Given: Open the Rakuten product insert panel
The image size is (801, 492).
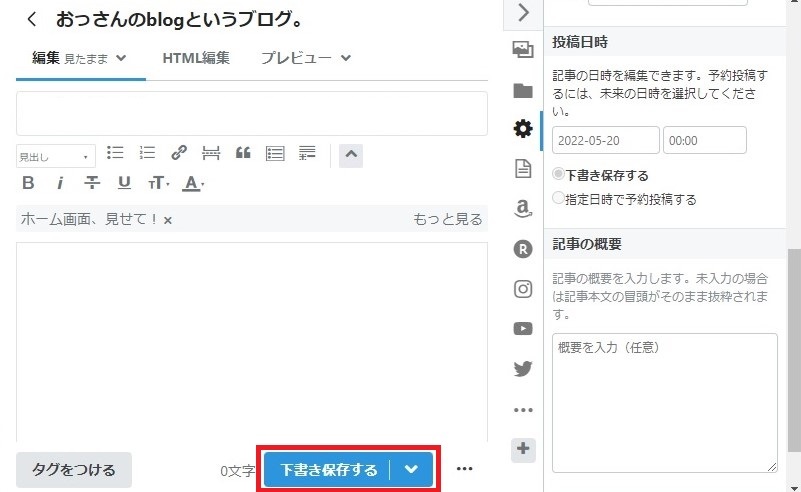Looking at the screenshot, I should [x=523, y=249].
